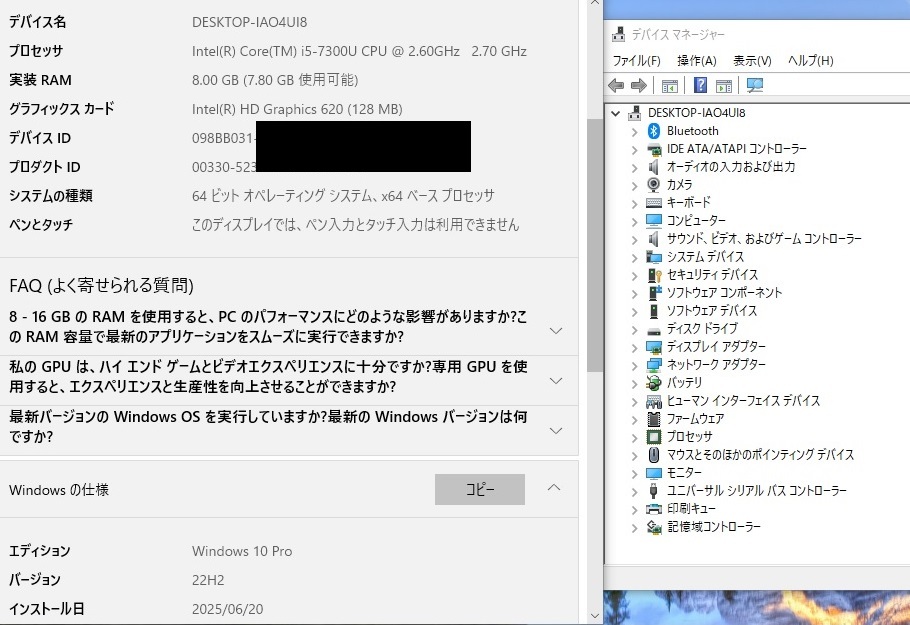Screen dimensions: 910x625
Task: Click the firmware category icon
Action: (x=653, y=418)
